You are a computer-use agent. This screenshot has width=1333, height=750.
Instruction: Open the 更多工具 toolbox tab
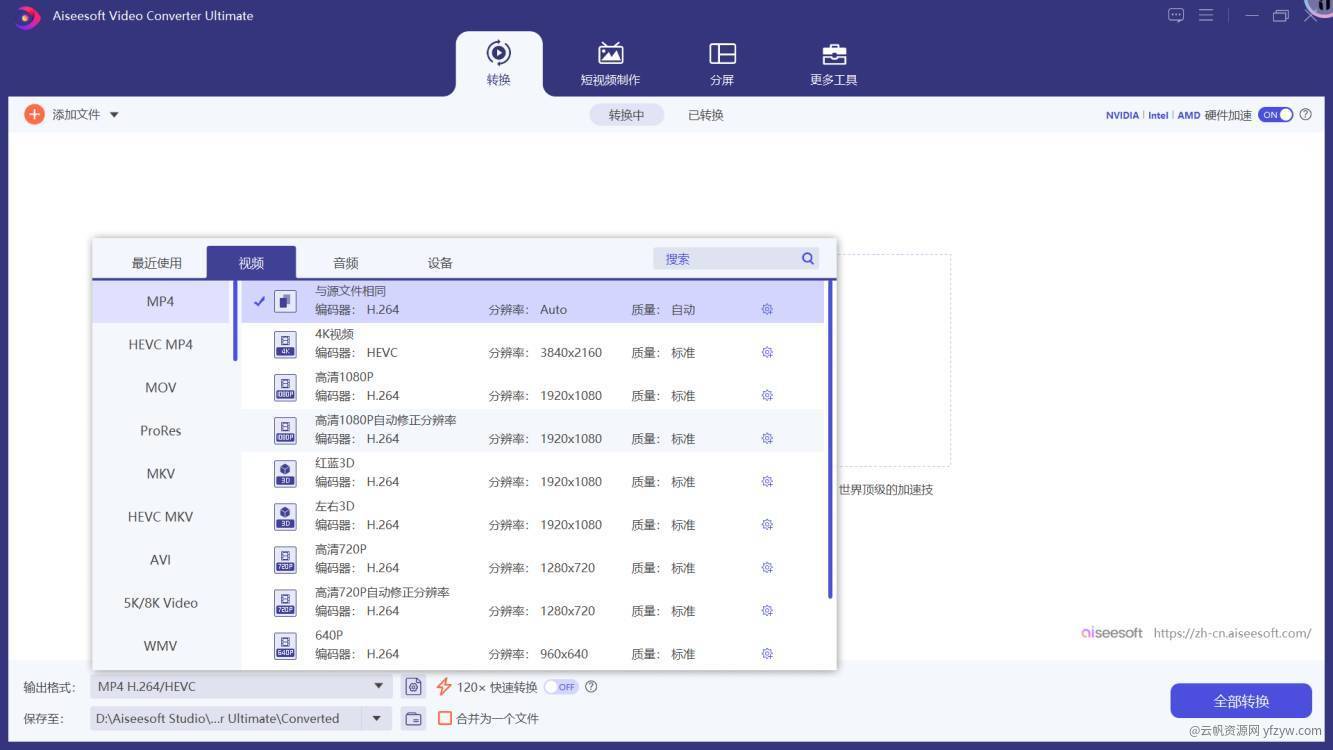point(833,64)
